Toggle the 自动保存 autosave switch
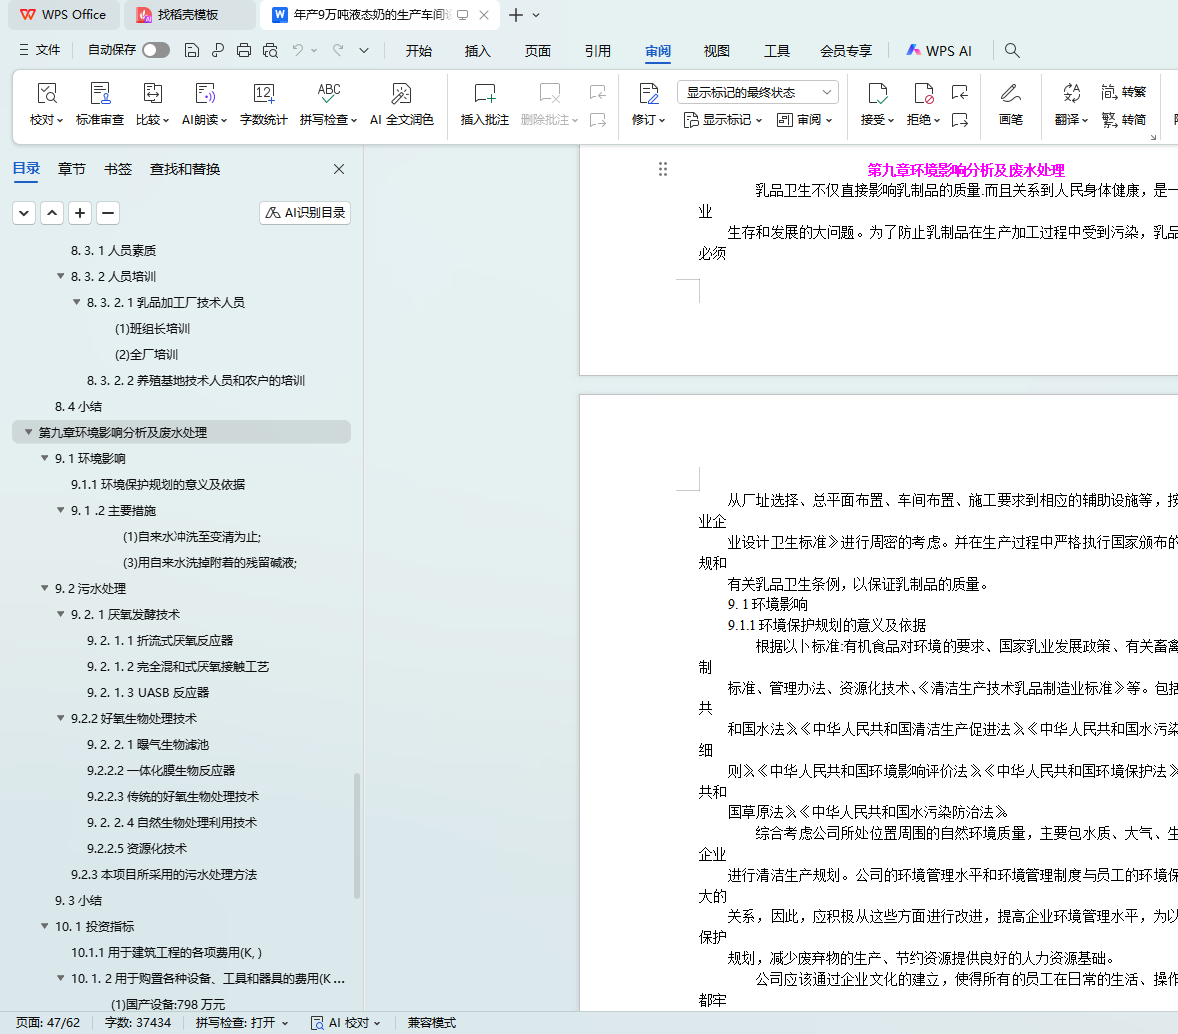 pyautogui.click(x=155, y=50)
